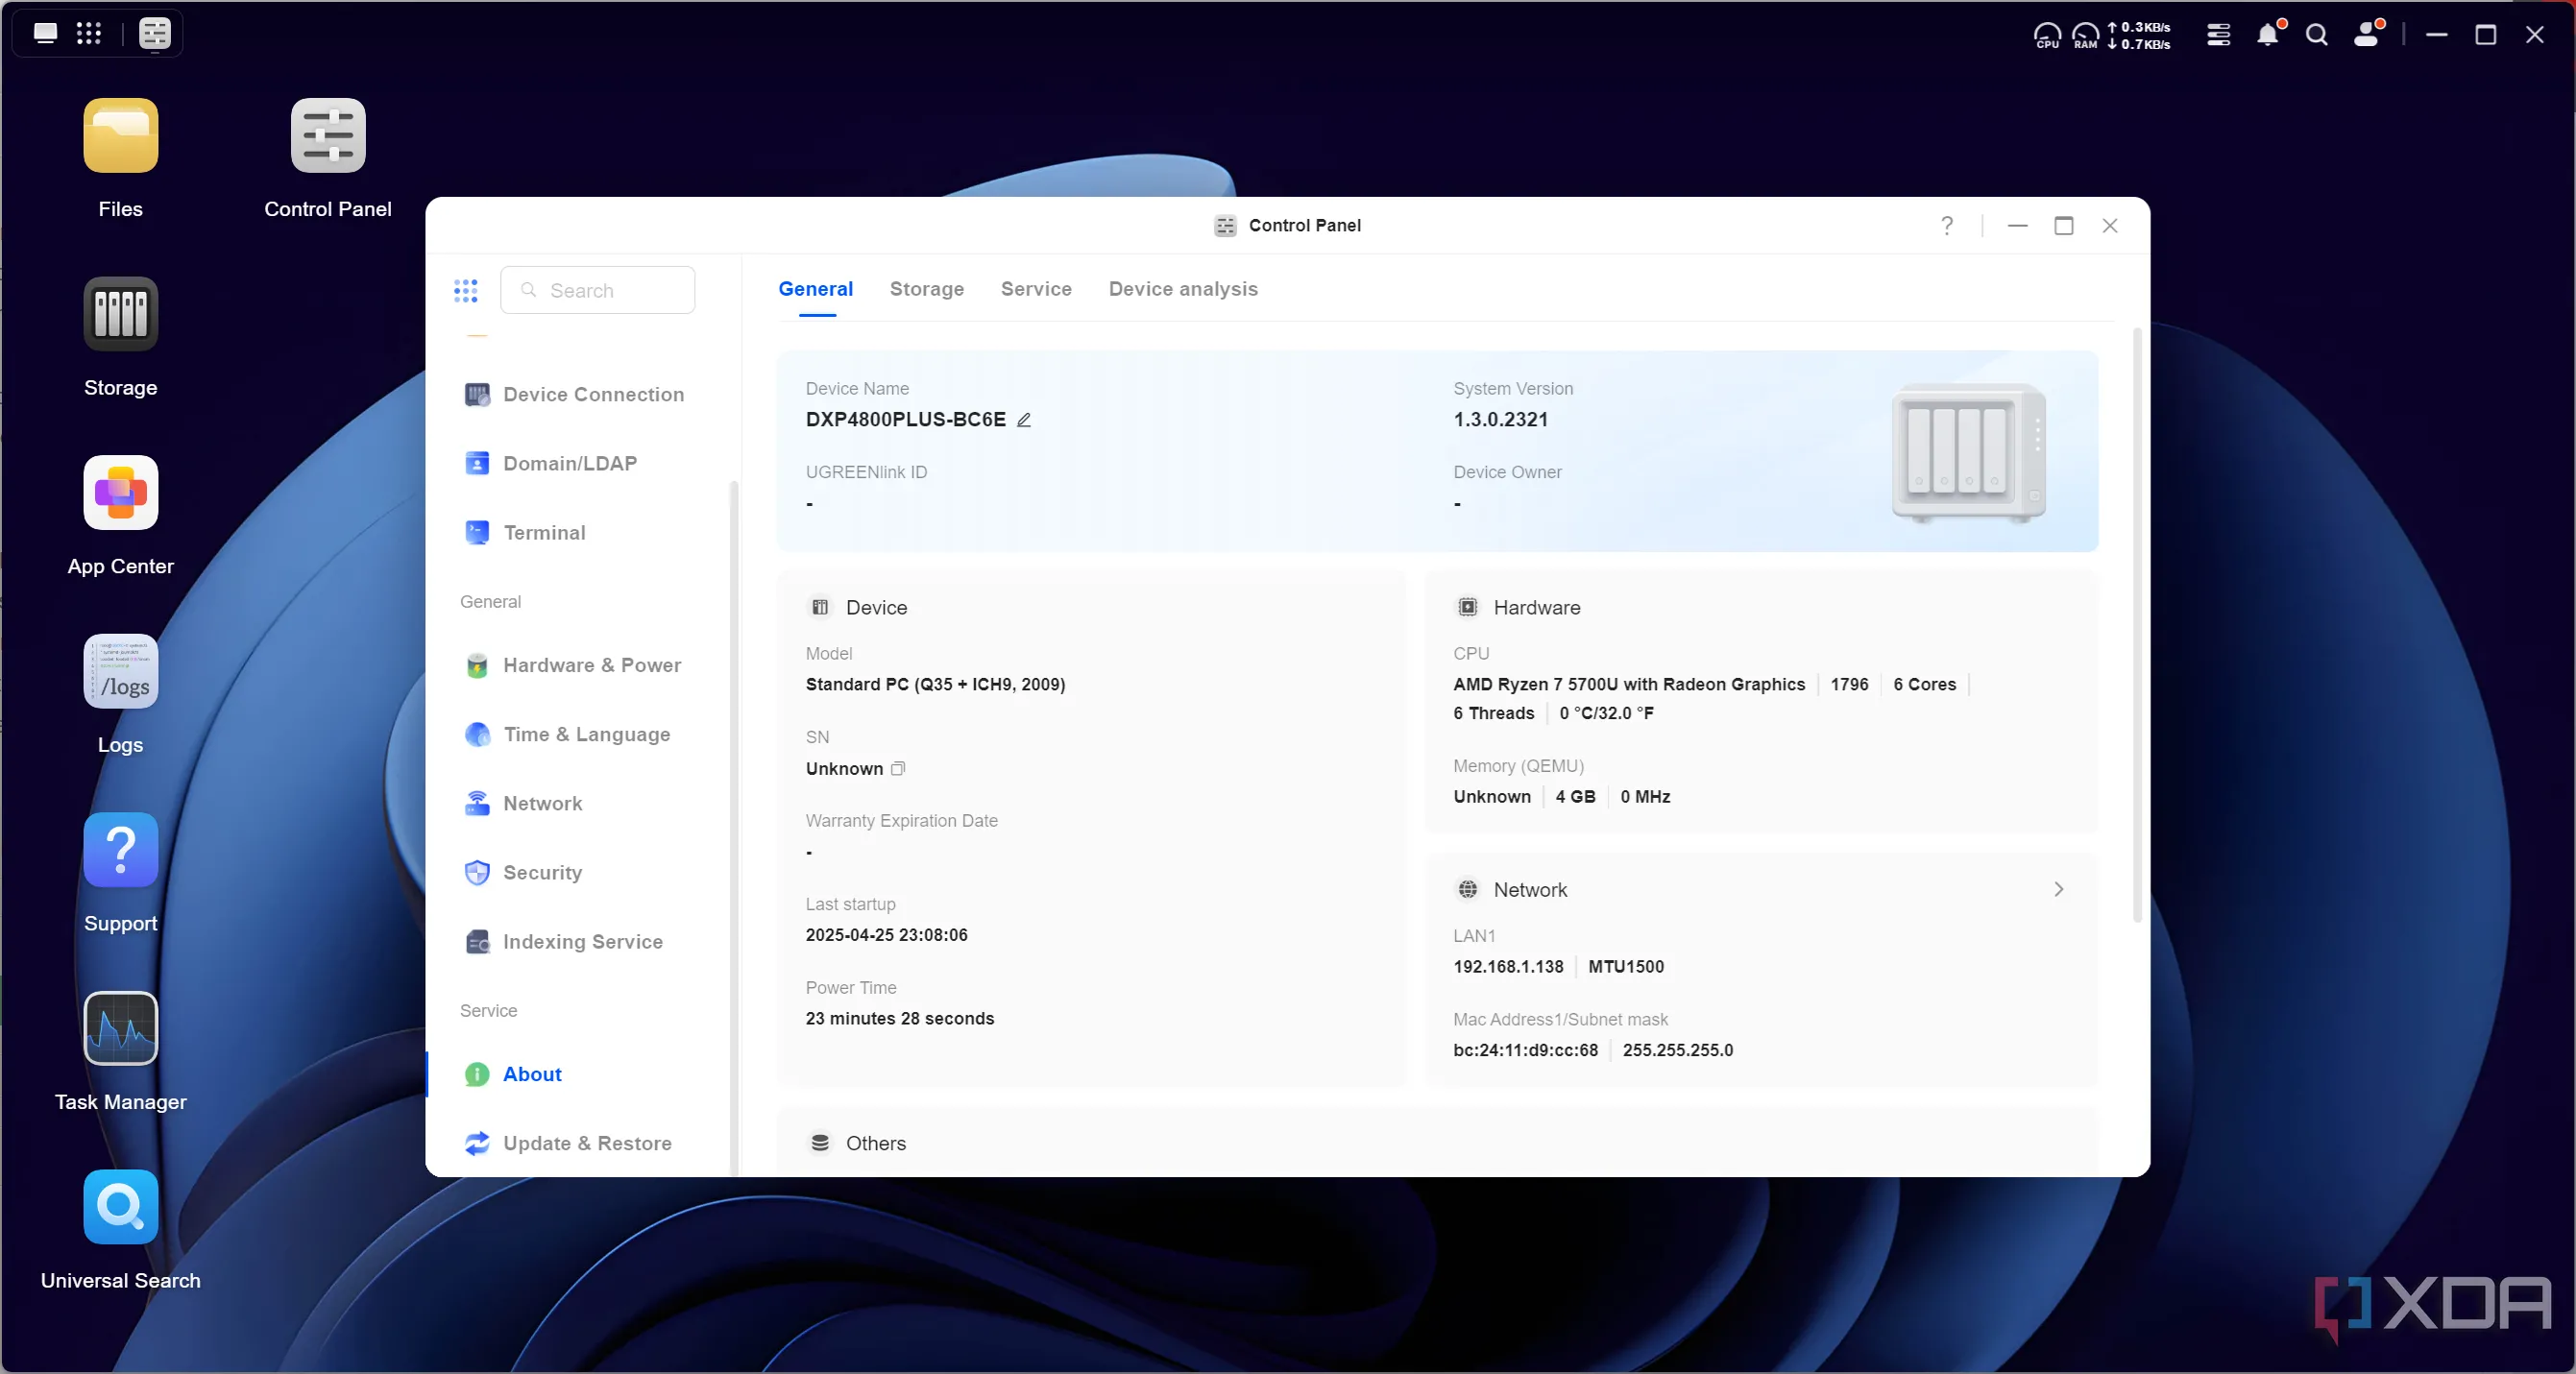Viewport: 2576px width, 1374px height.
Task: Click the sidebar grid view icon
Action: (x=465, y=291)
